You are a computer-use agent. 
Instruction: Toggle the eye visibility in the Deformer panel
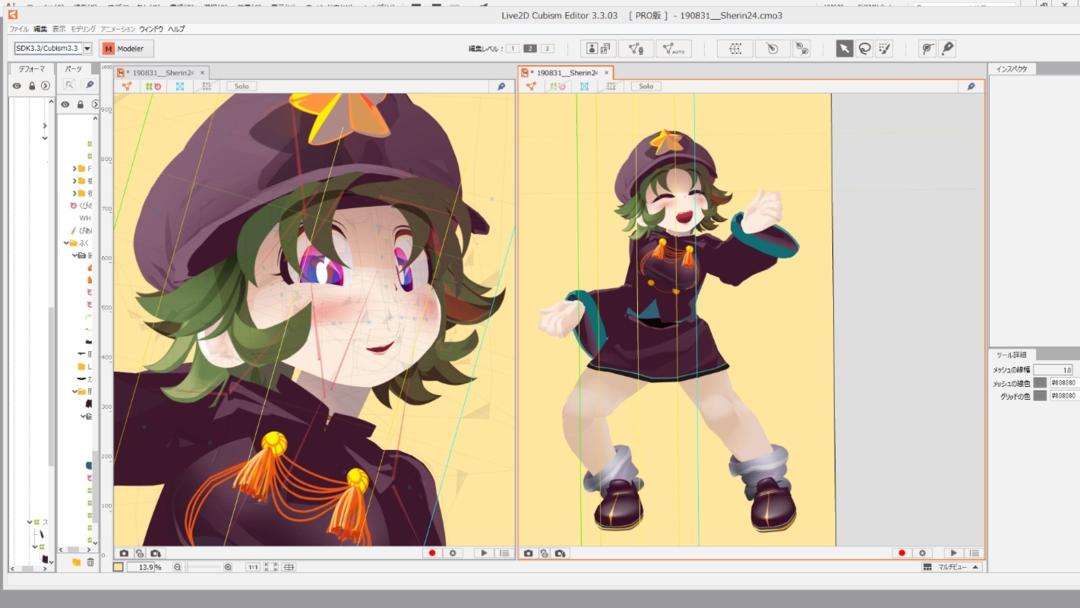17,86
